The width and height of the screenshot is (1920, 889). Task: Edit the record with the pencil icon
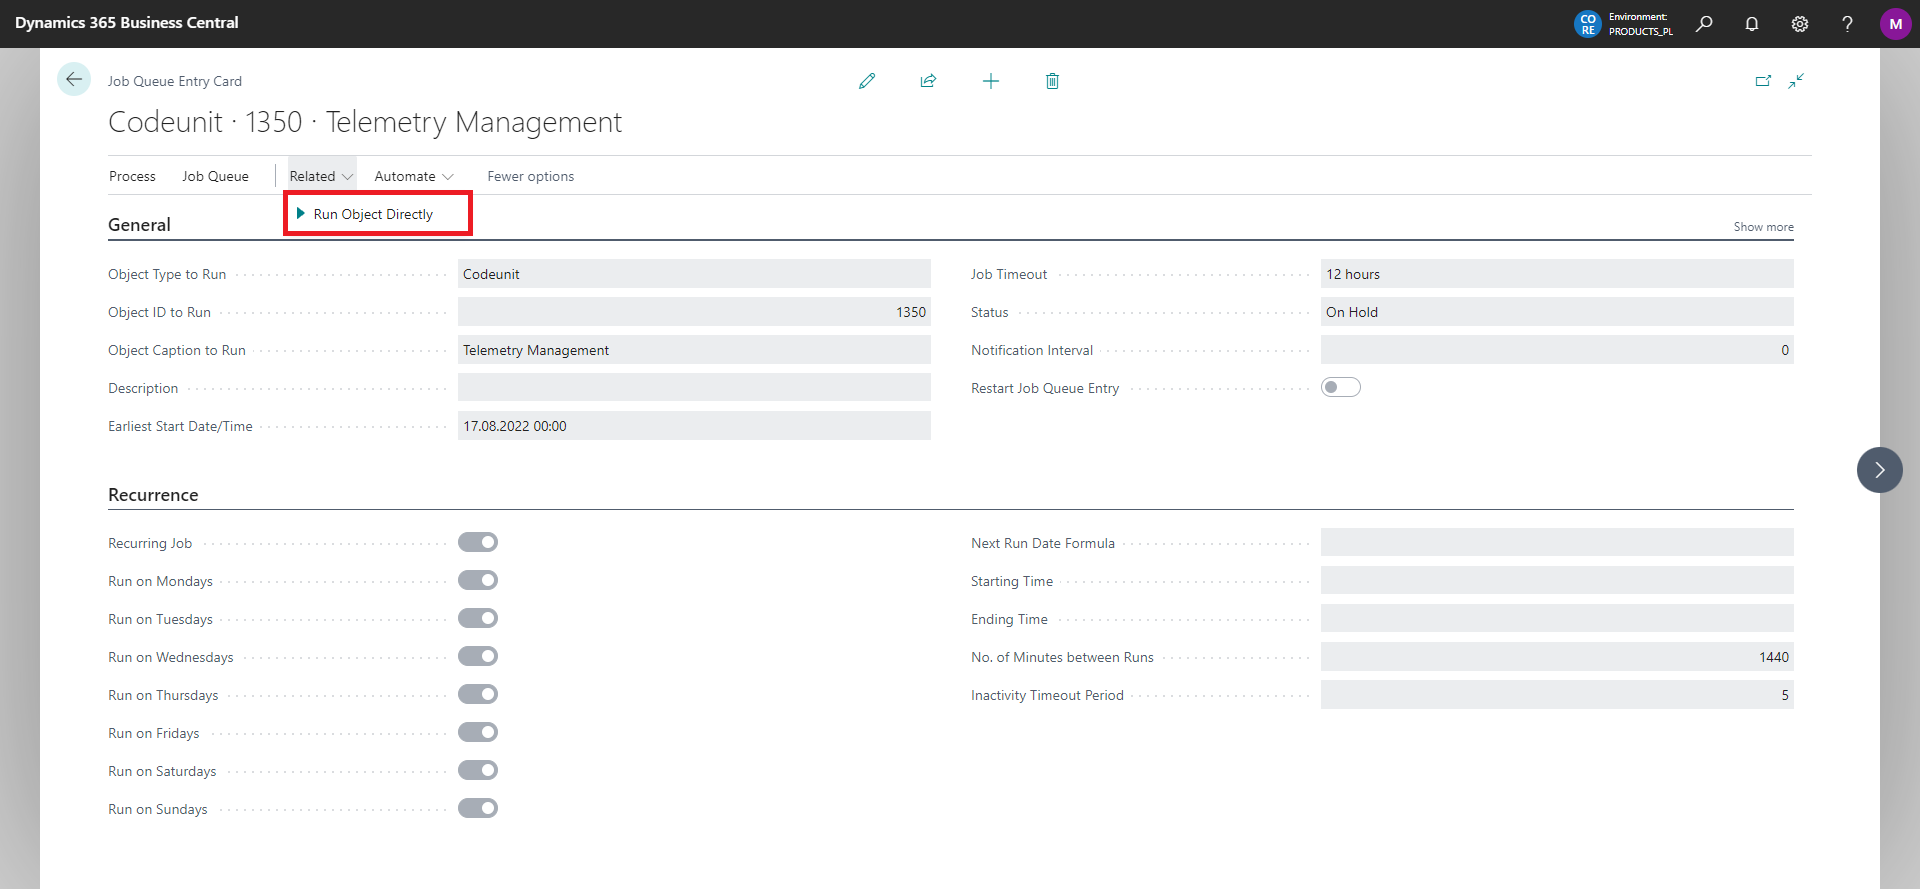867,81
